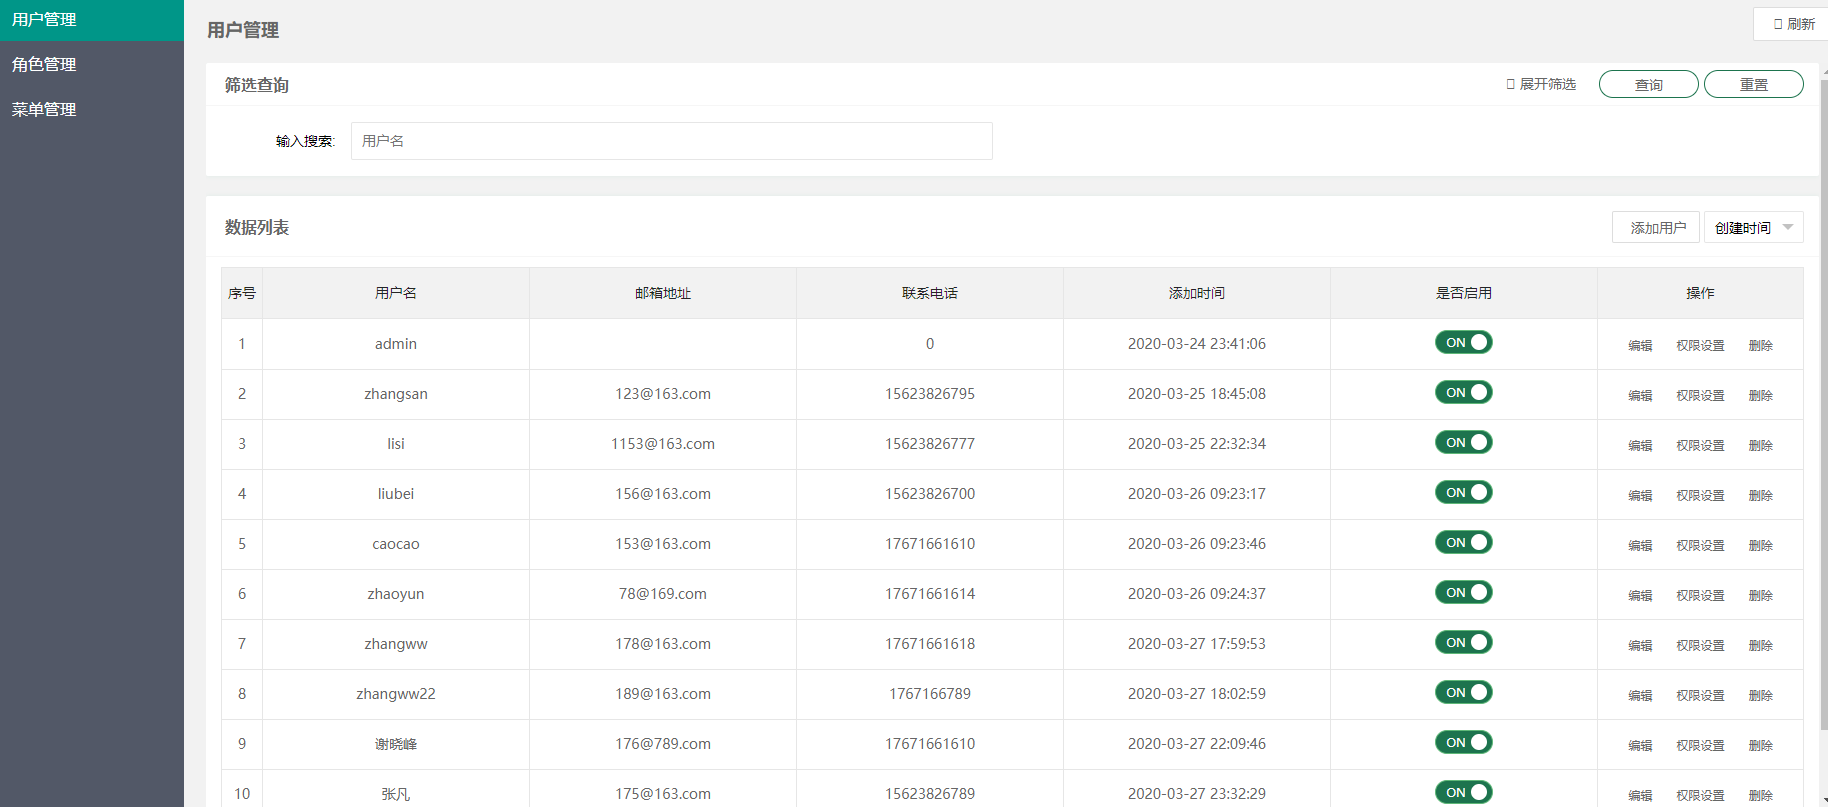Open 菜单管理 in the sidebar

tap(45, 109)
